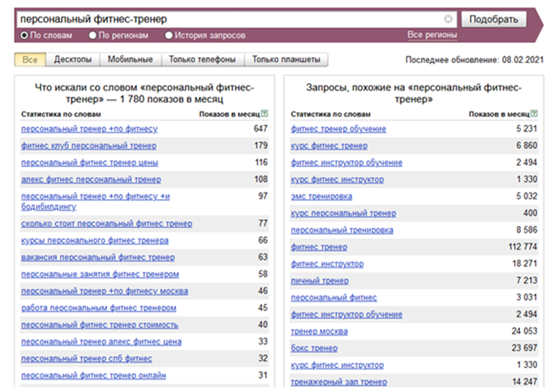Open 'персональный фитнес тренер онлайн' link

tap(94, 375)
